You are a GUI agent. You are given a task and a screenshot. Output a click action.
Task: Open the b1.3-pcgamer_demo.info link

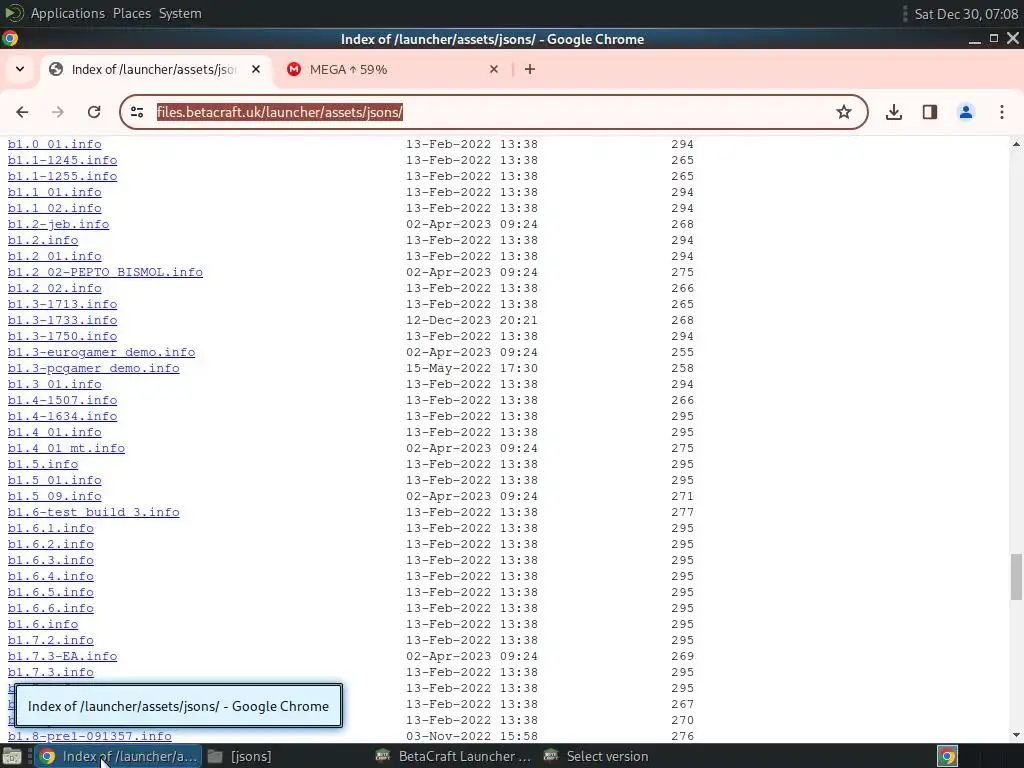tap(93, 368)
